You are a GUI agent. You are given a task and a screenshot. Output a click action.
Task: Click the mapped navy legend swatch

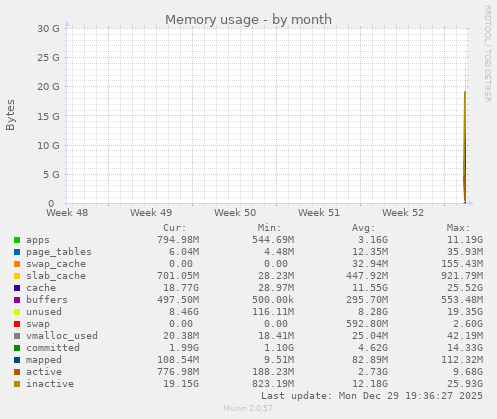coord(17,360)
